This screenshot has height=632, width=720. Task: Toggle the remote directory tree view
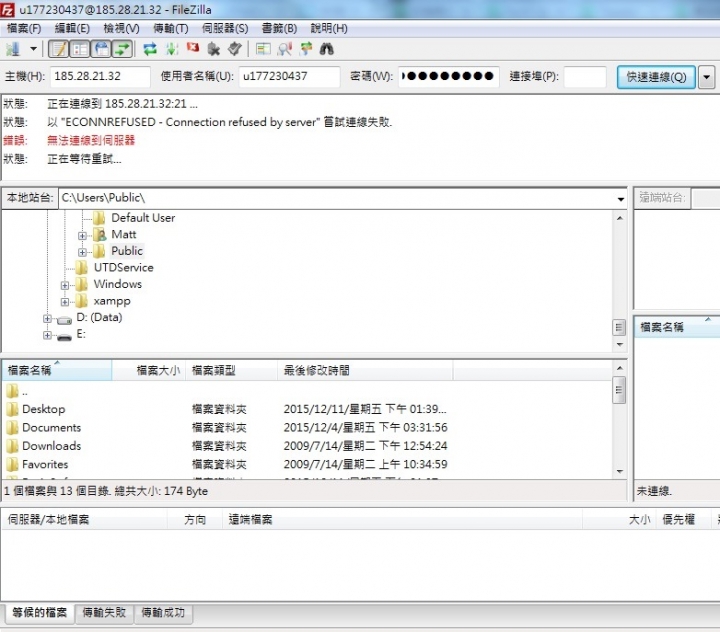(x=101, y=49)
